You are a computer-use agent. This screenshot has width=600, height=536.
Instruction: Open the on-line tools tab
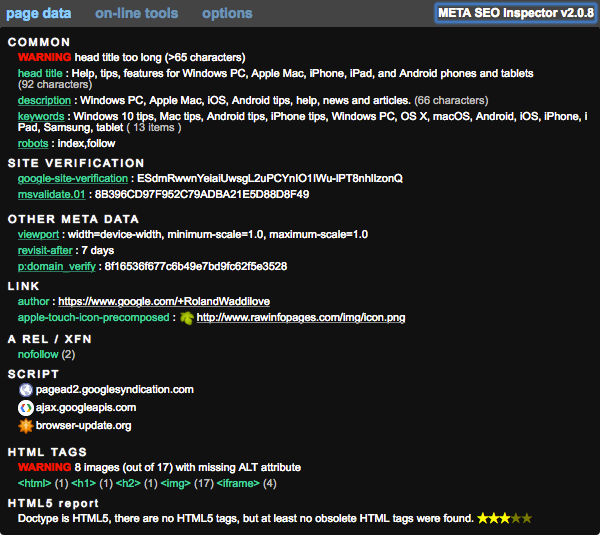pos(137,13)
